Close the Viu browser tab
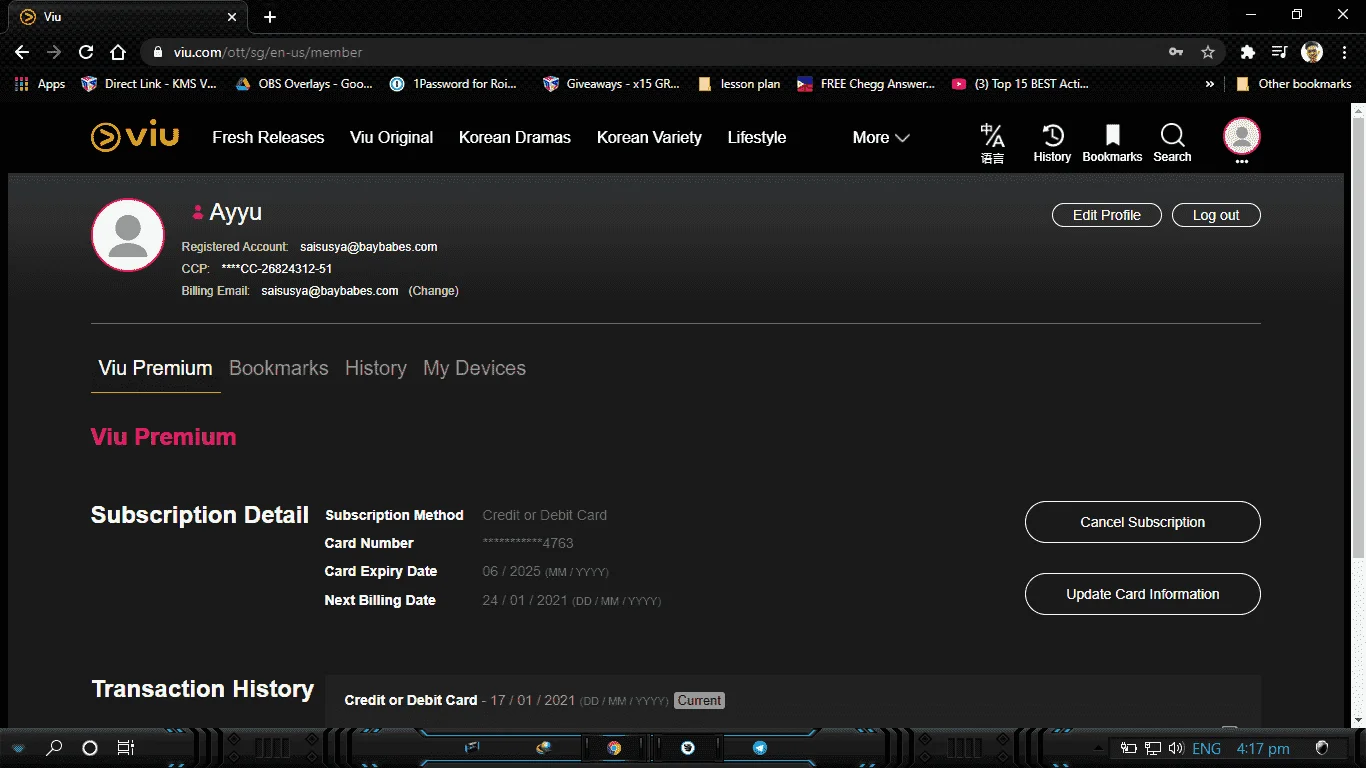The image size is (1366, 768). (x=232, y=17)
